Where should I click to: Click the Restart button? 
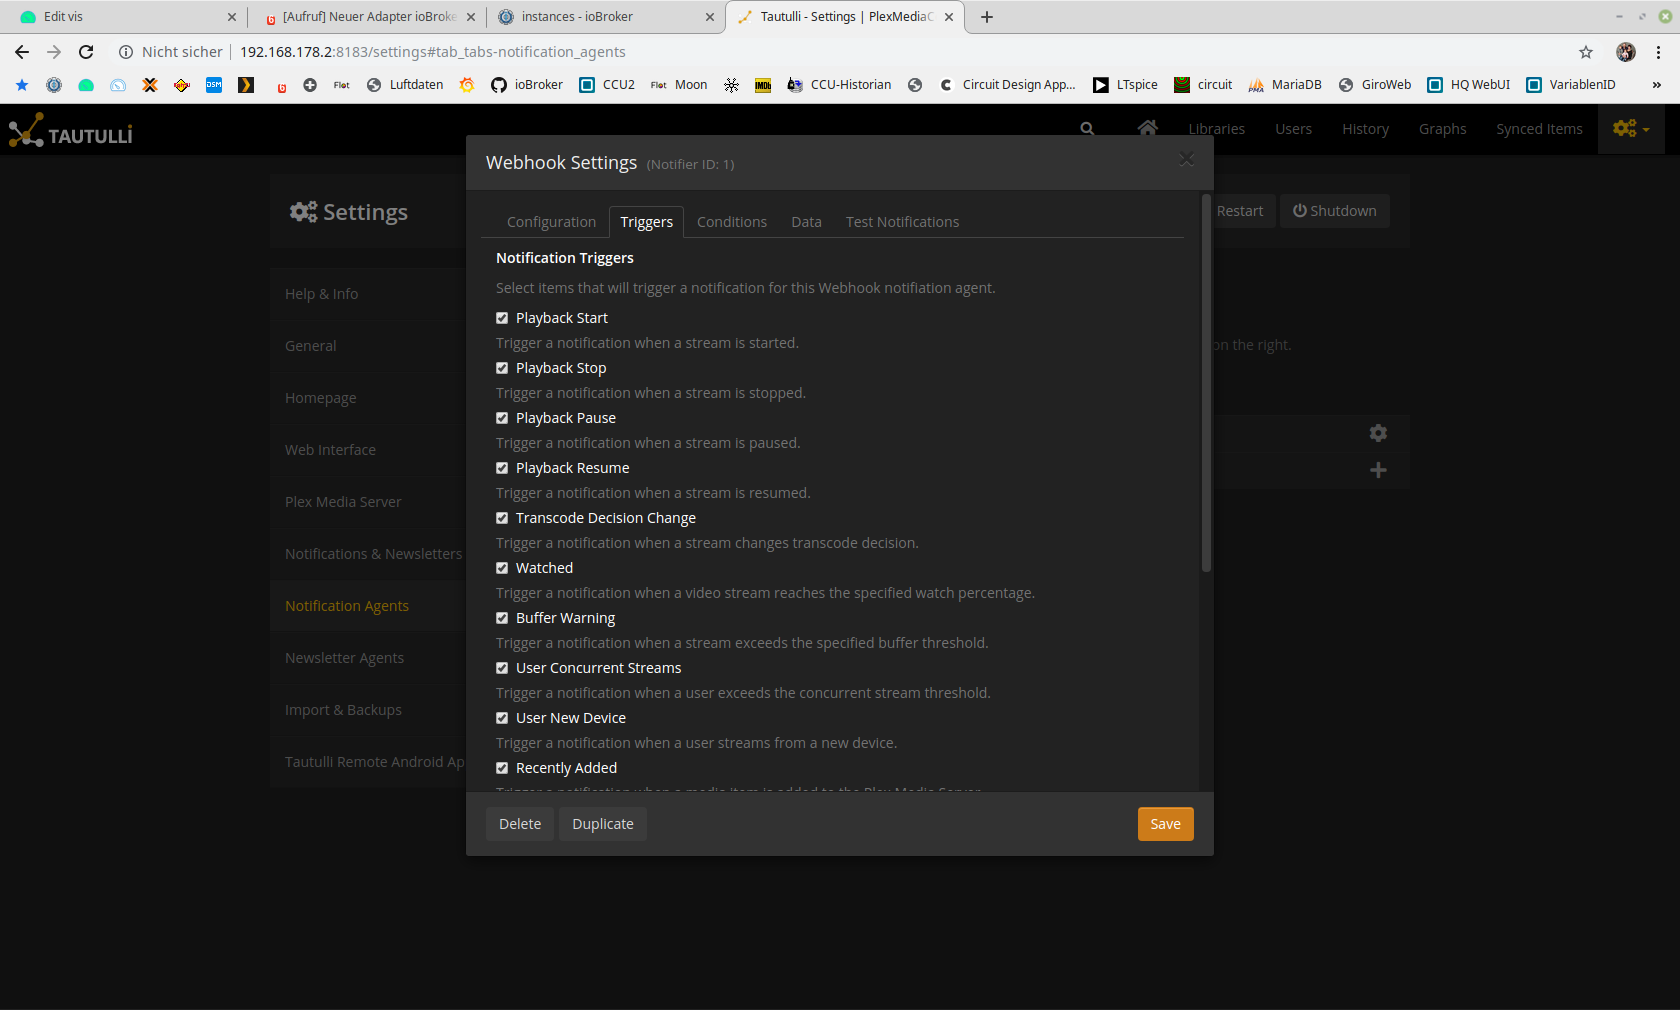(1240, 211)
